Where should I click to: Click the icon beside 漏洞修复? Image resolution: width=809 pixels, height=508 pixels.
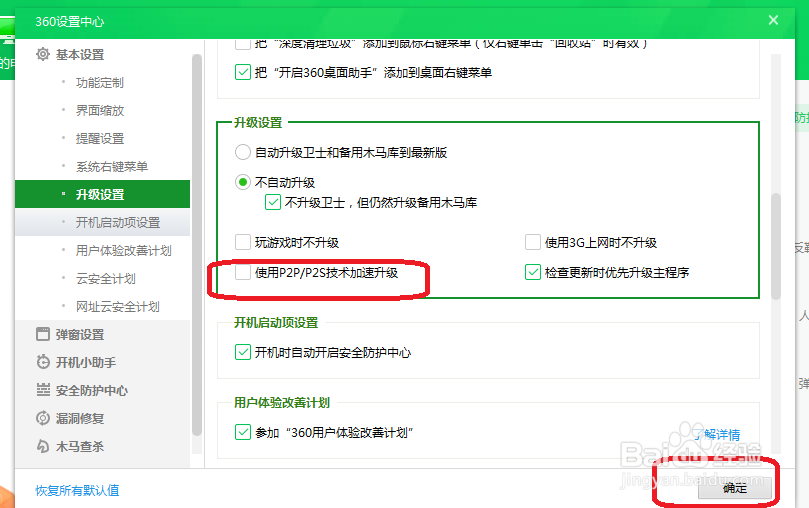(43, 418)
